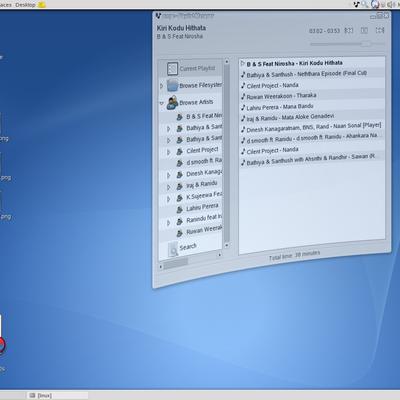Screen dimensions: 400x400
Task: Click artist icon beside Cilent Project in sidebar
Action: [x=180, y=152]
